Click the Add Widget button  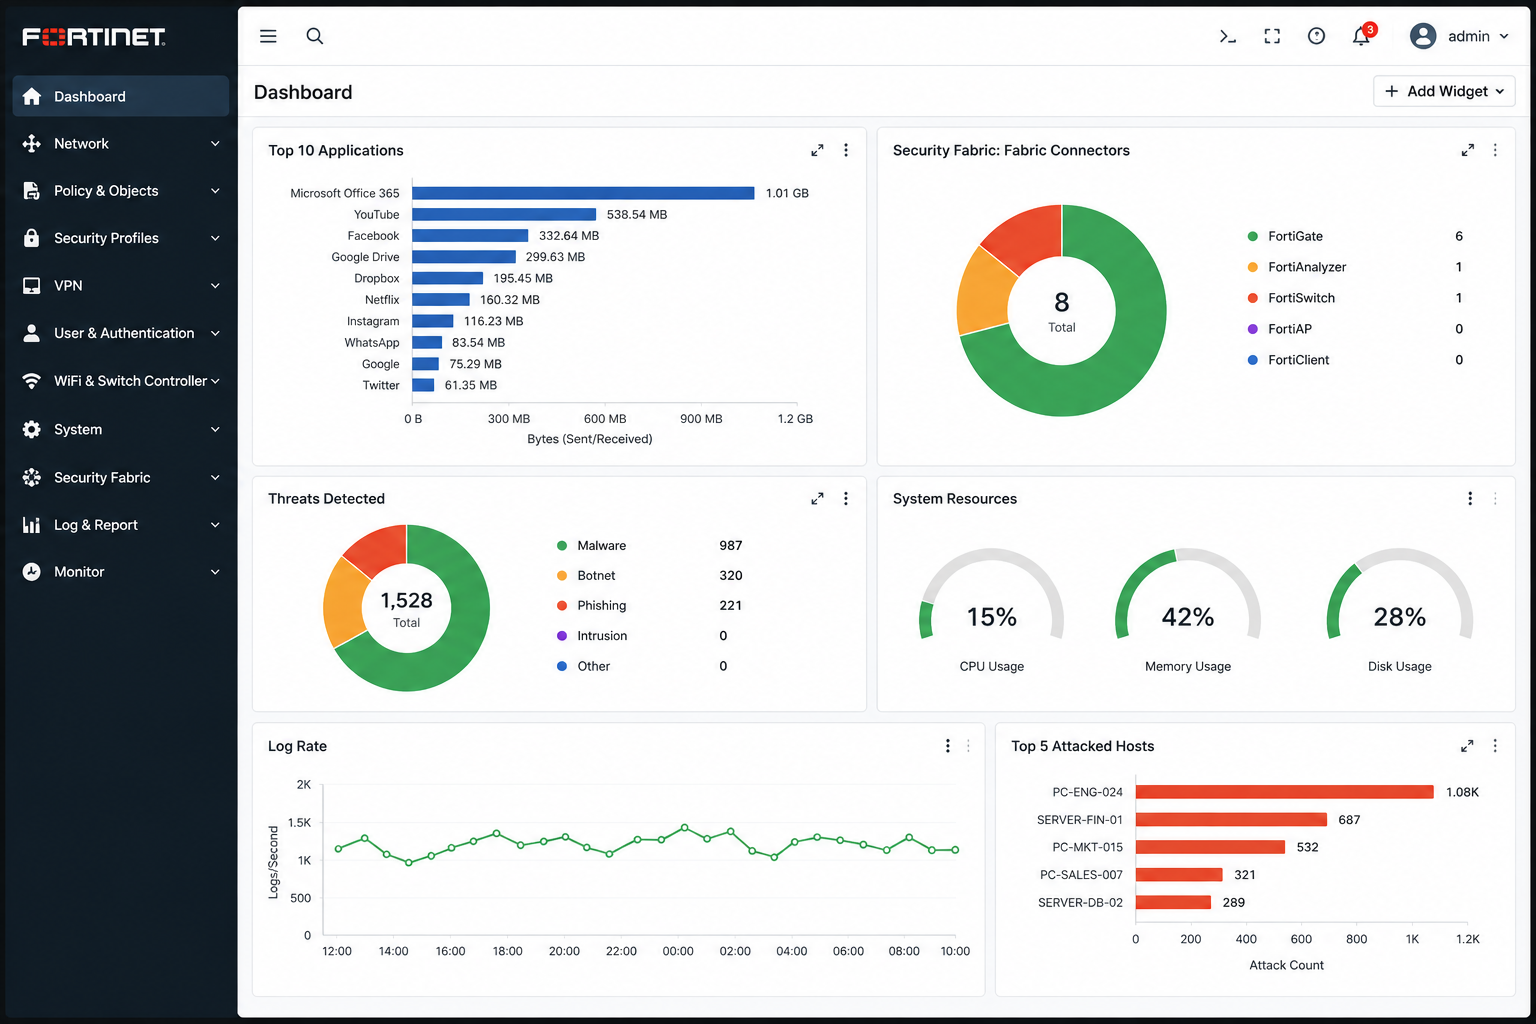tap(1444, 91)
